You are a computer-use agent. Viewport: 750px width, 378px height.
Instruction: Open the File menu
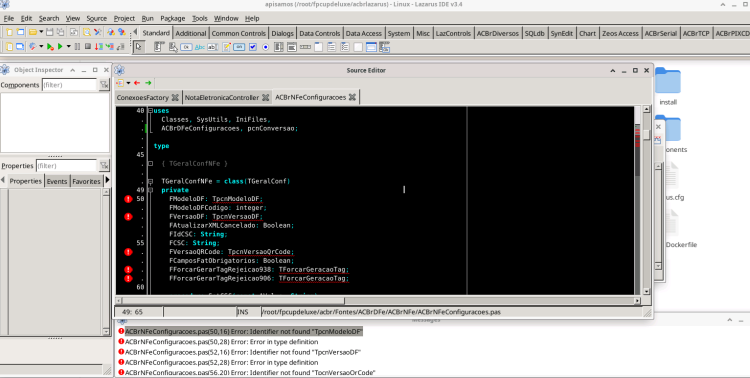pos(9,18)
